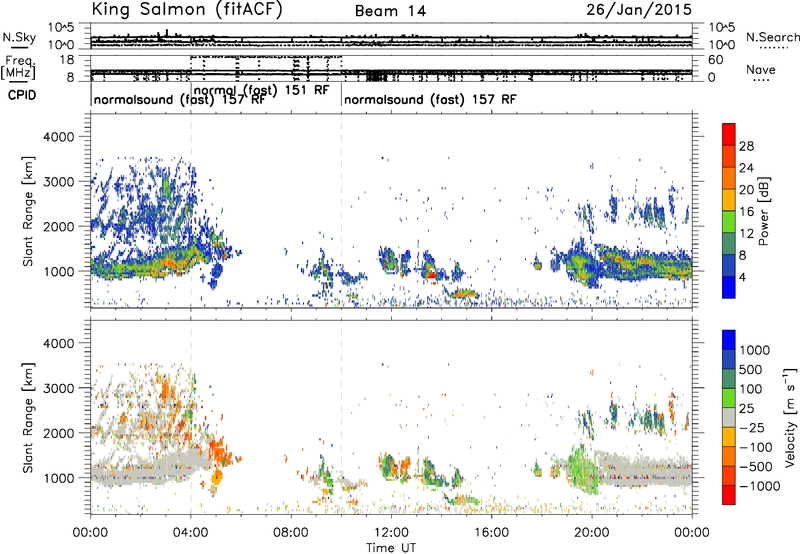This screenshot has width=800, height=554.
Task: Click Slant Range [km] label of velocity panel
Action: pos(28,418)
